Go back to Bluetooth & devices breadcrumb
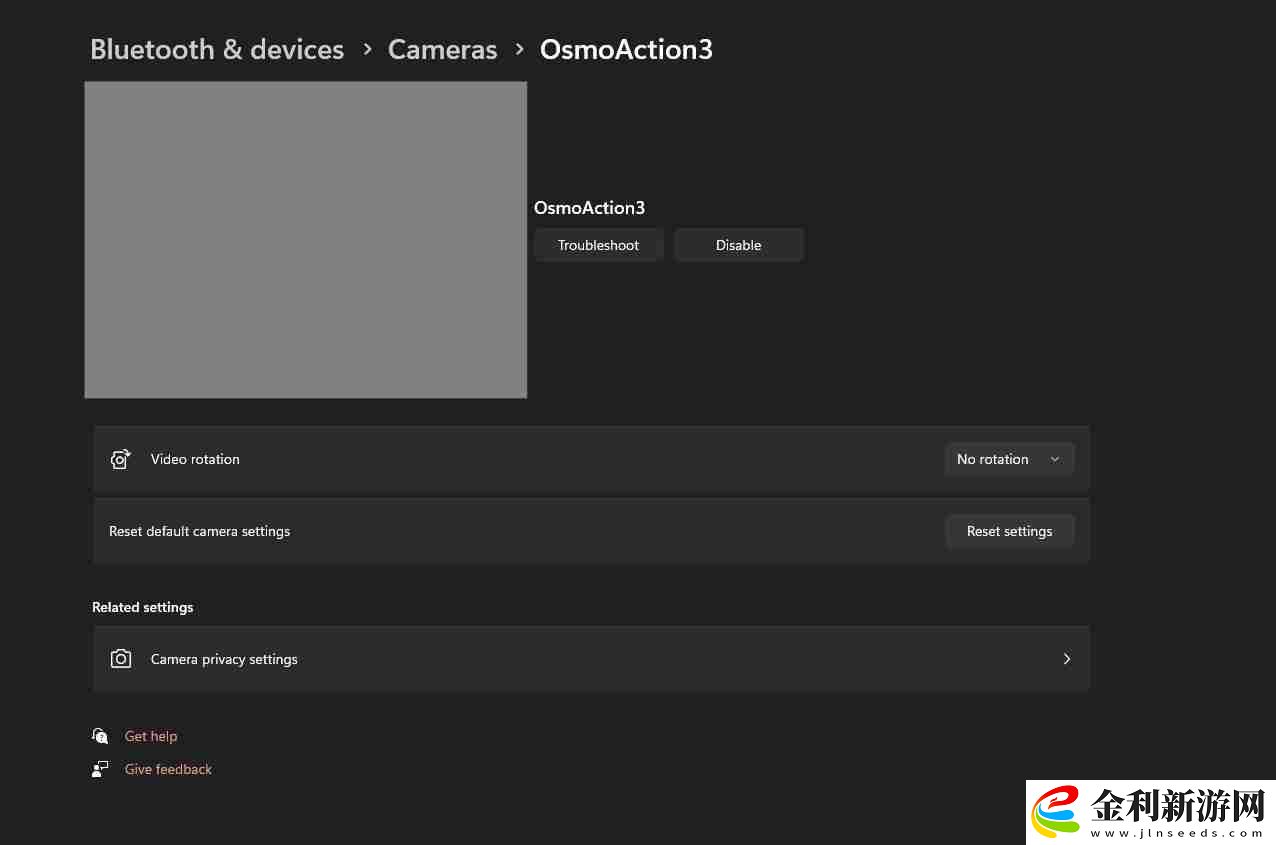The height and width of the screenshot is (845, 1276). point(217,49)
